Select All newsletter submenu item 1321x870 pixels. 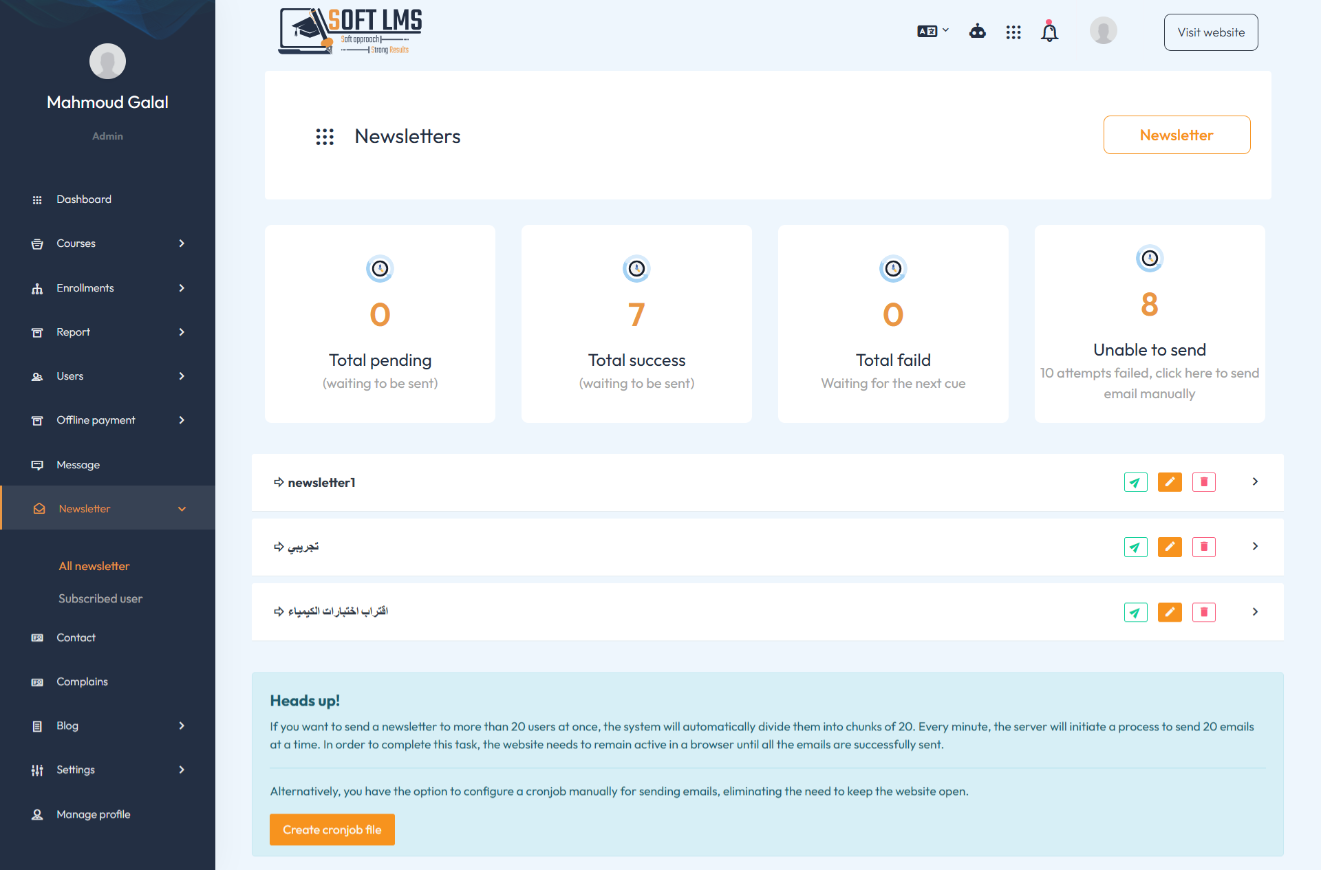[x=94, y=566]
